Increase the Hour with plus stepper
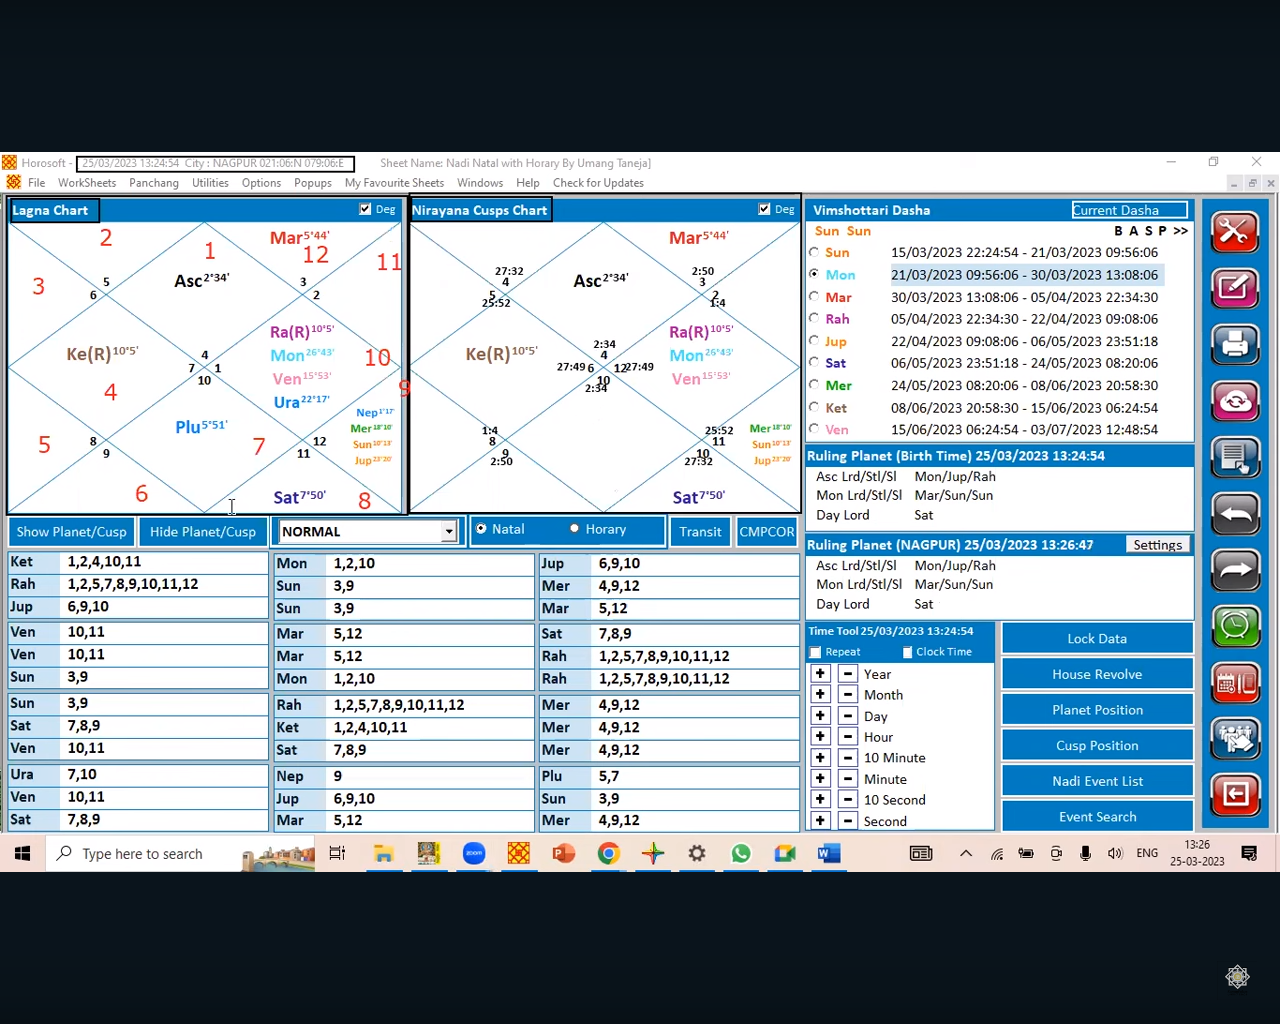Image resolution: width=1280 pixels, height=1024 pixels. tap(820, 737)
